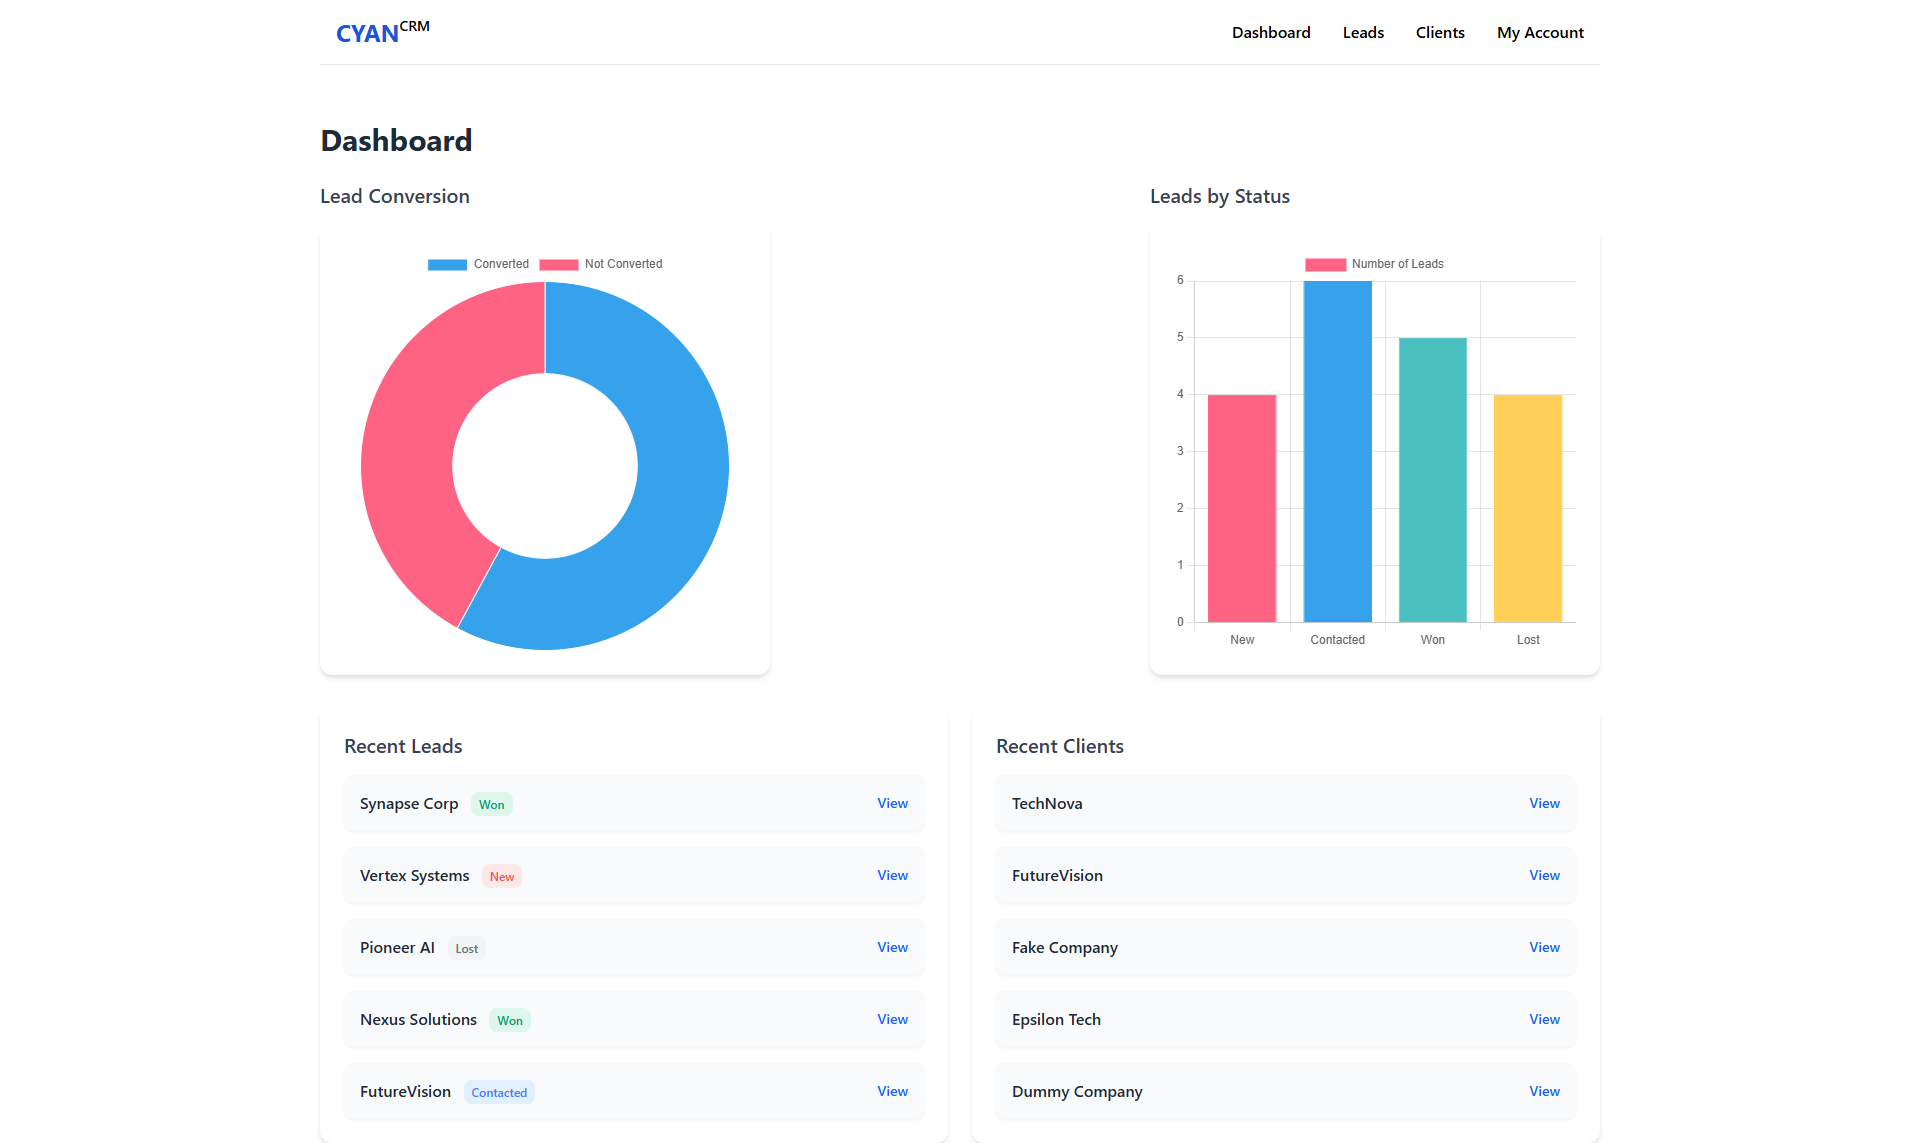This screenshot has height=1143, width=1920.
Task: View the Epsilon Tech client
Action: coord(1544,1019)
